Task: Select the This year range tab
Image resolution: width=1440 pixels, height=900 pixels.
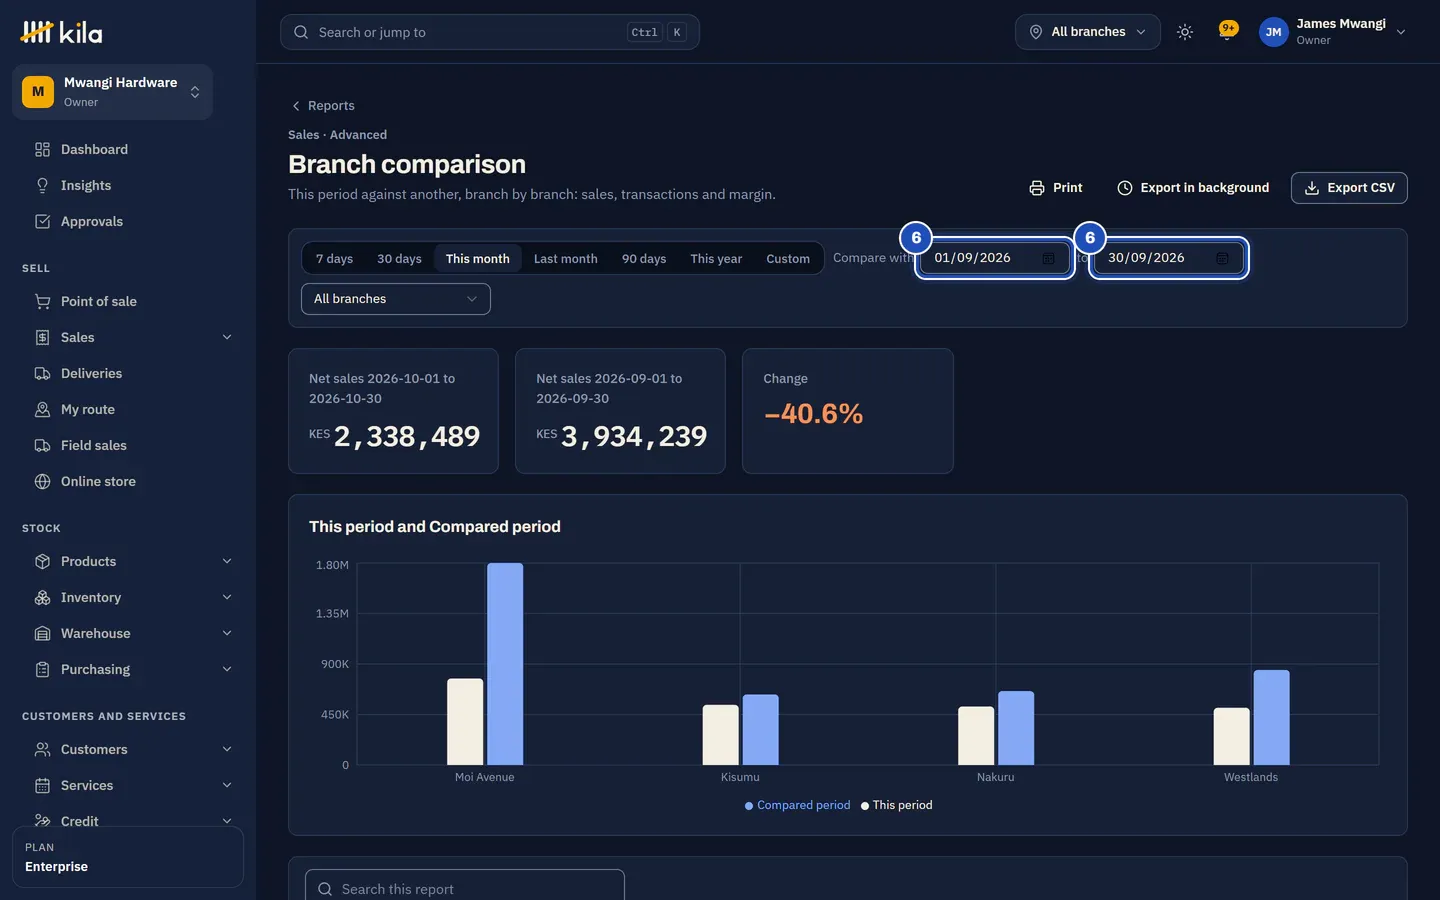Action: 716,258
